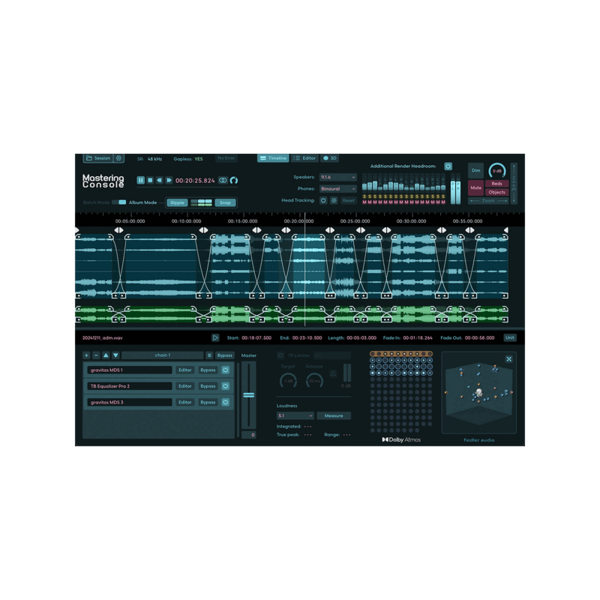Viewport: 600px width, 600px height.
Task: Click the horizontal Zoom control
Action: 488,201
